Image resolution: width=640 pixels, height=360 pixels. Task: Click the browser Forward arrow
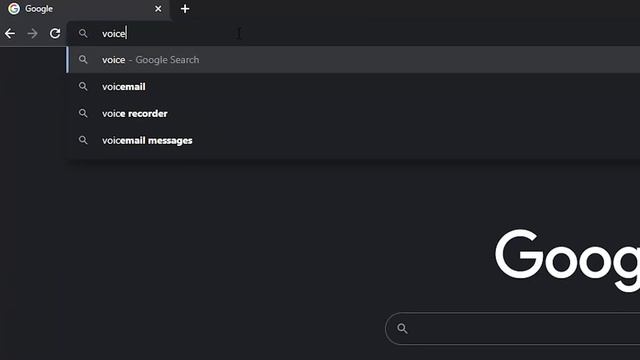[x=32, y=33]
